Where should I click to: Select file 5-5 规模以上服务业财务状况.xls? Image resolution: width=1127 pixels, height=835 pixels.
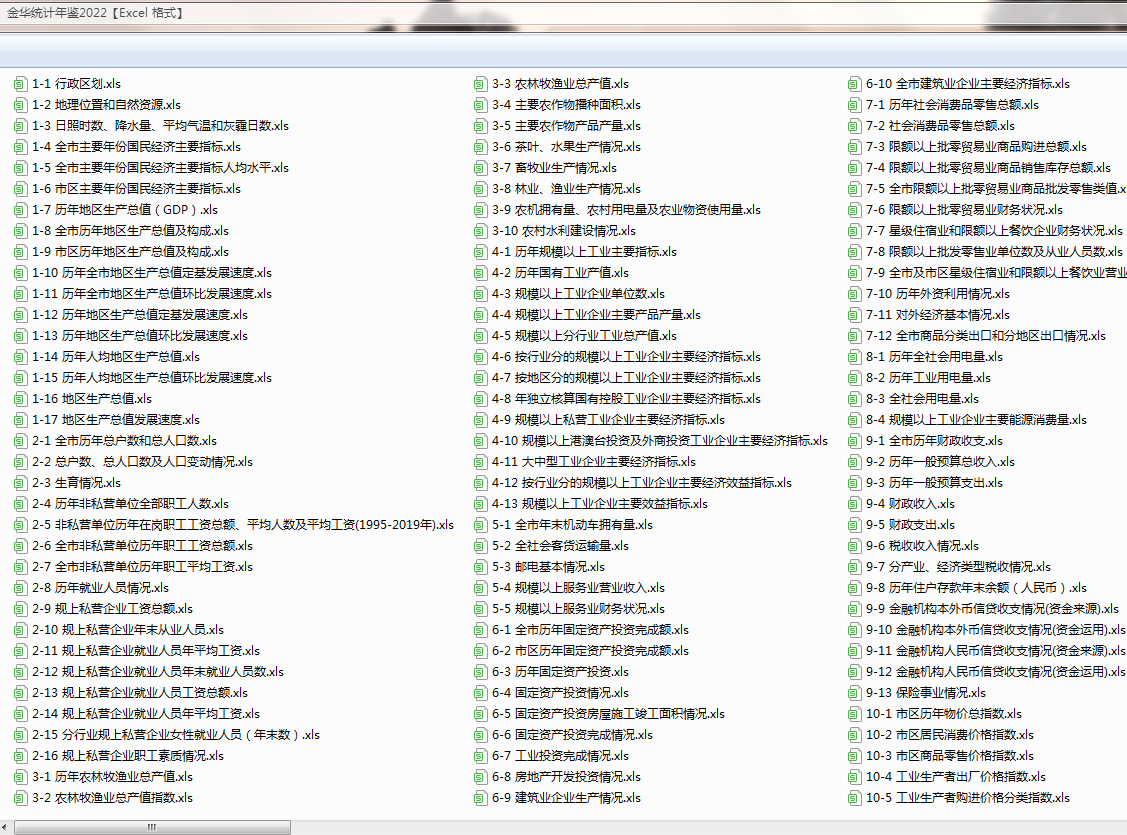578,609
